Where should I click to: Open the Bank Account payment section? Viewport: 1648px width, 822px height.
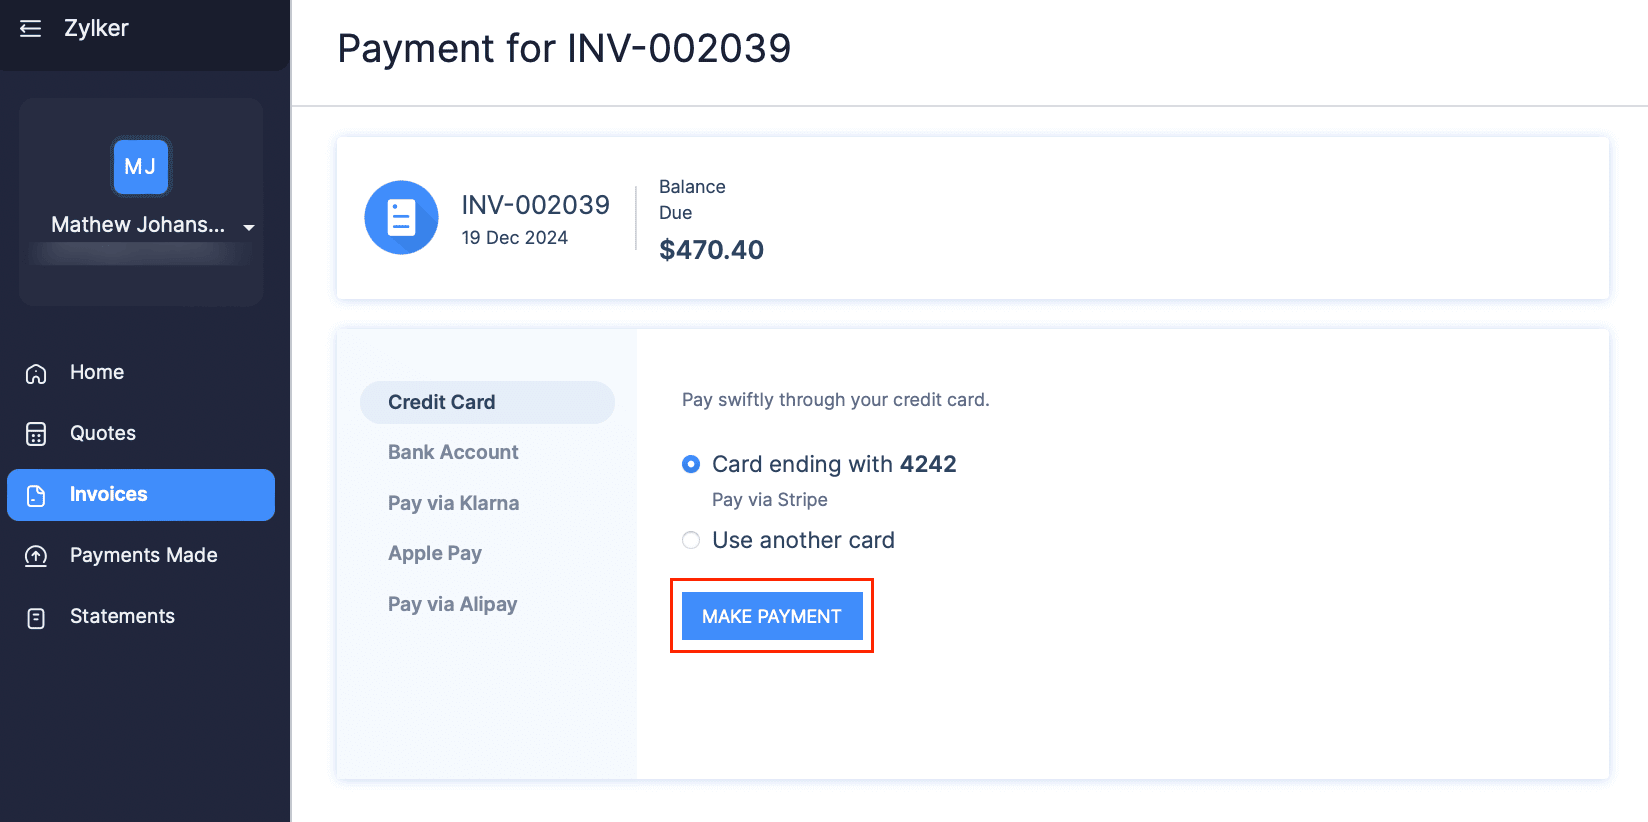(x=452, y=452)
